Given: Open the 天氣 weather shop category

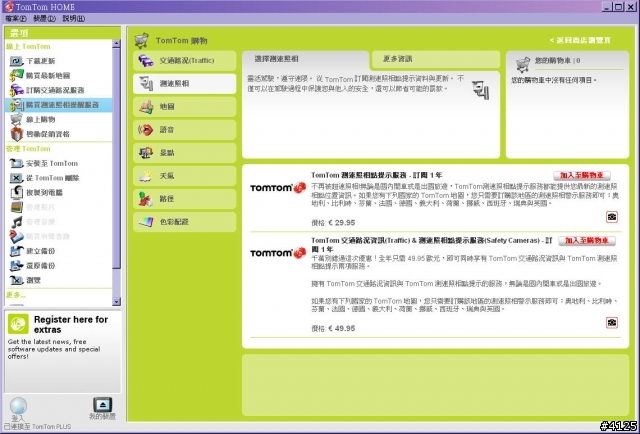Looking at the screenshot, I should (x=184, y=176).
